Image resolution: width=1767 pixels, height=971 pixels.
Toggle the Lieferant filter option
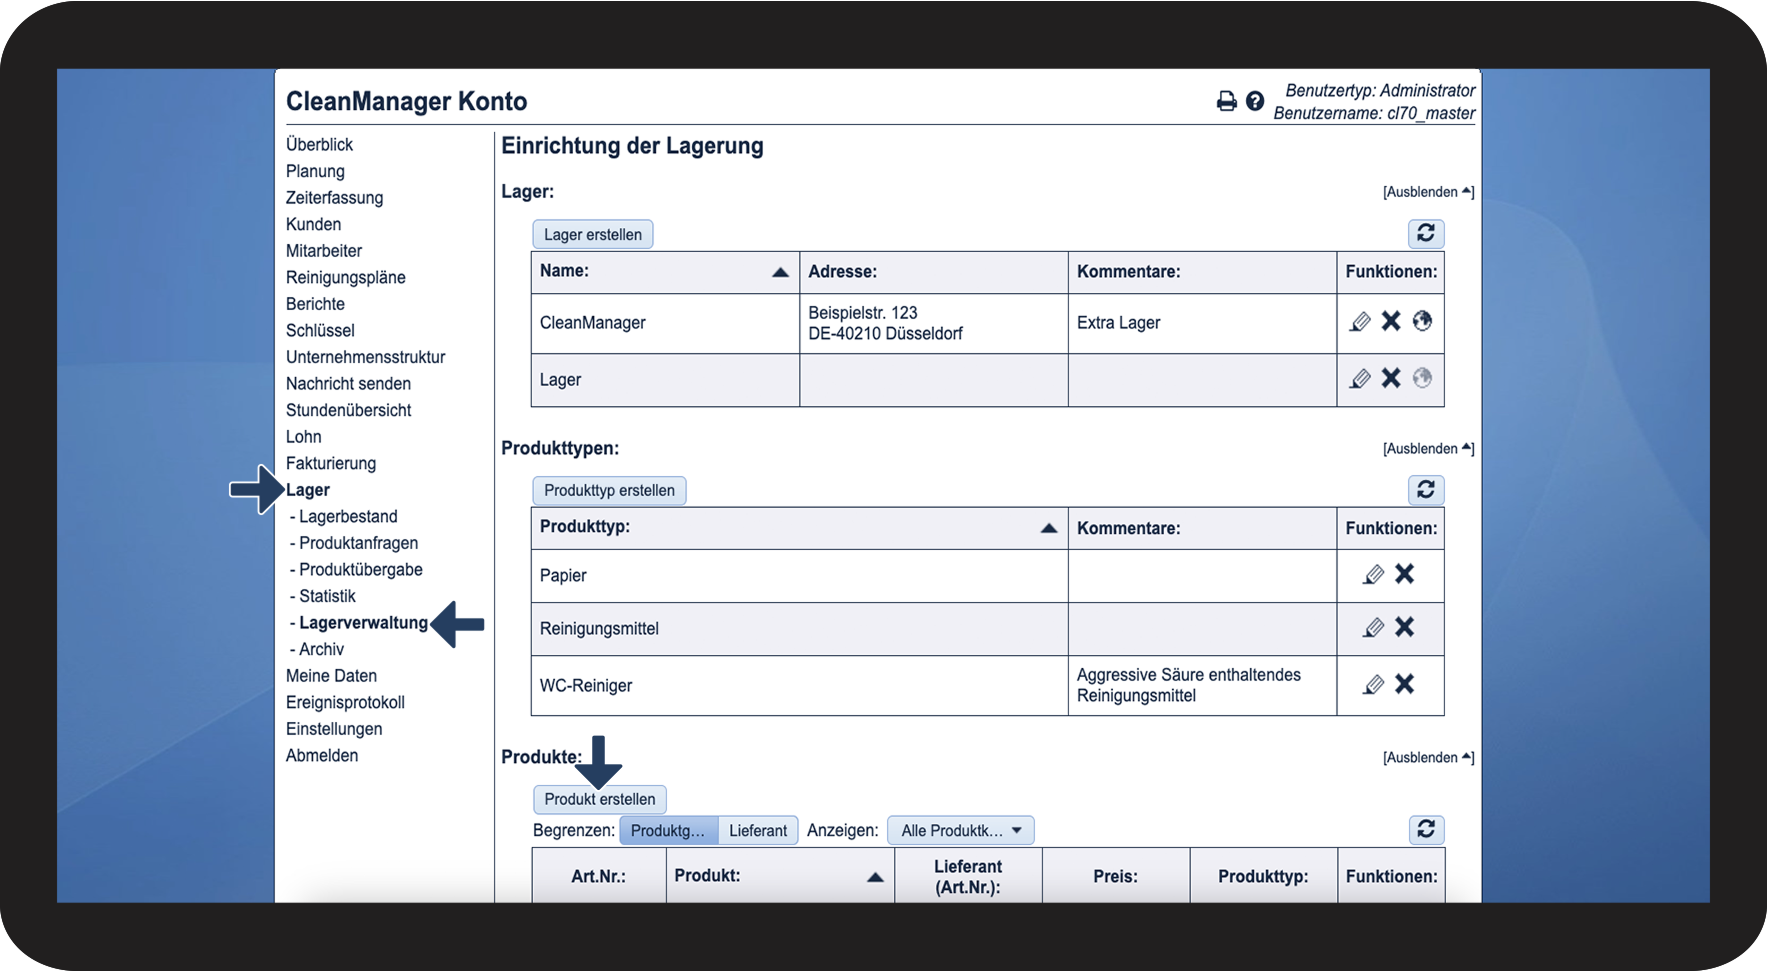click(758, 830)
